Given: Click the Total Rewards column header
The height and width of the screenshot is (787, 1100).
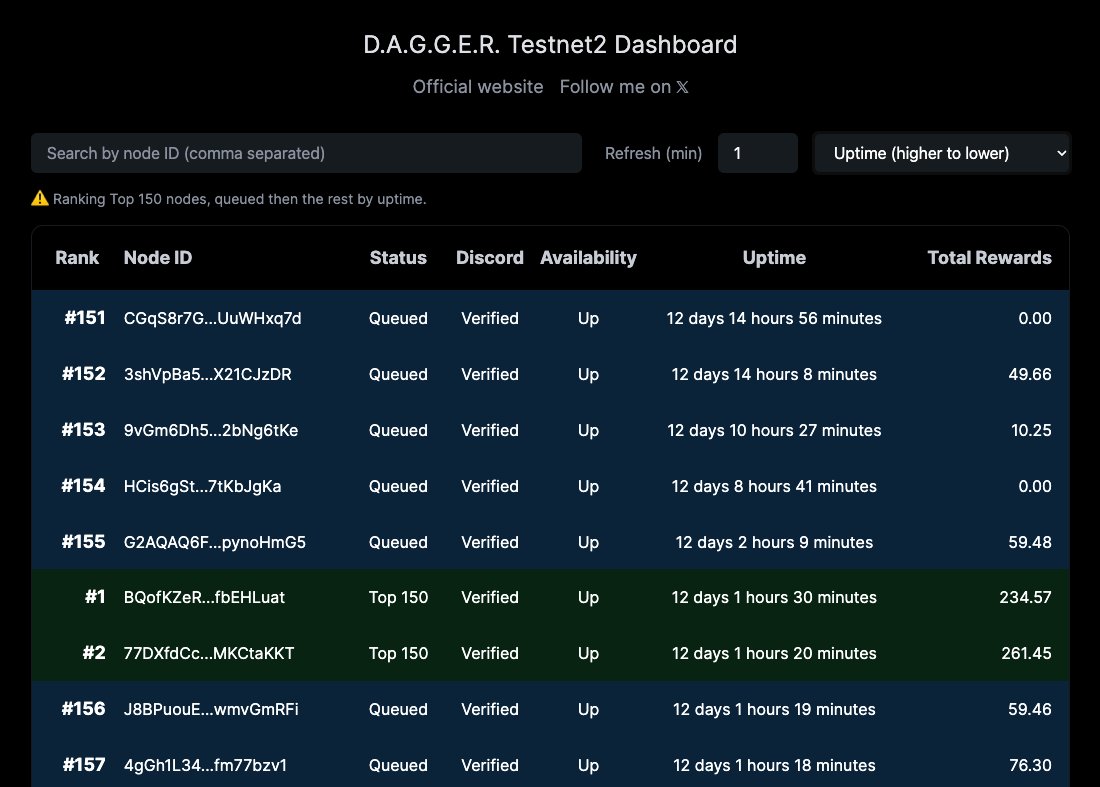Looking at the screenshot, I should coord(989,257).
